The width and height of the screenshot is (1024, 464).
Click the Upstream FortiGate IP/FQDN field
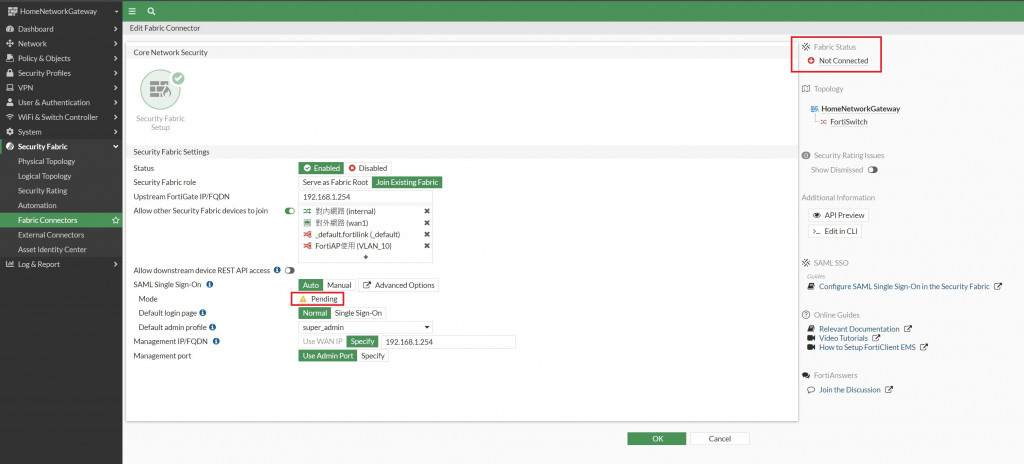(366, 197)
